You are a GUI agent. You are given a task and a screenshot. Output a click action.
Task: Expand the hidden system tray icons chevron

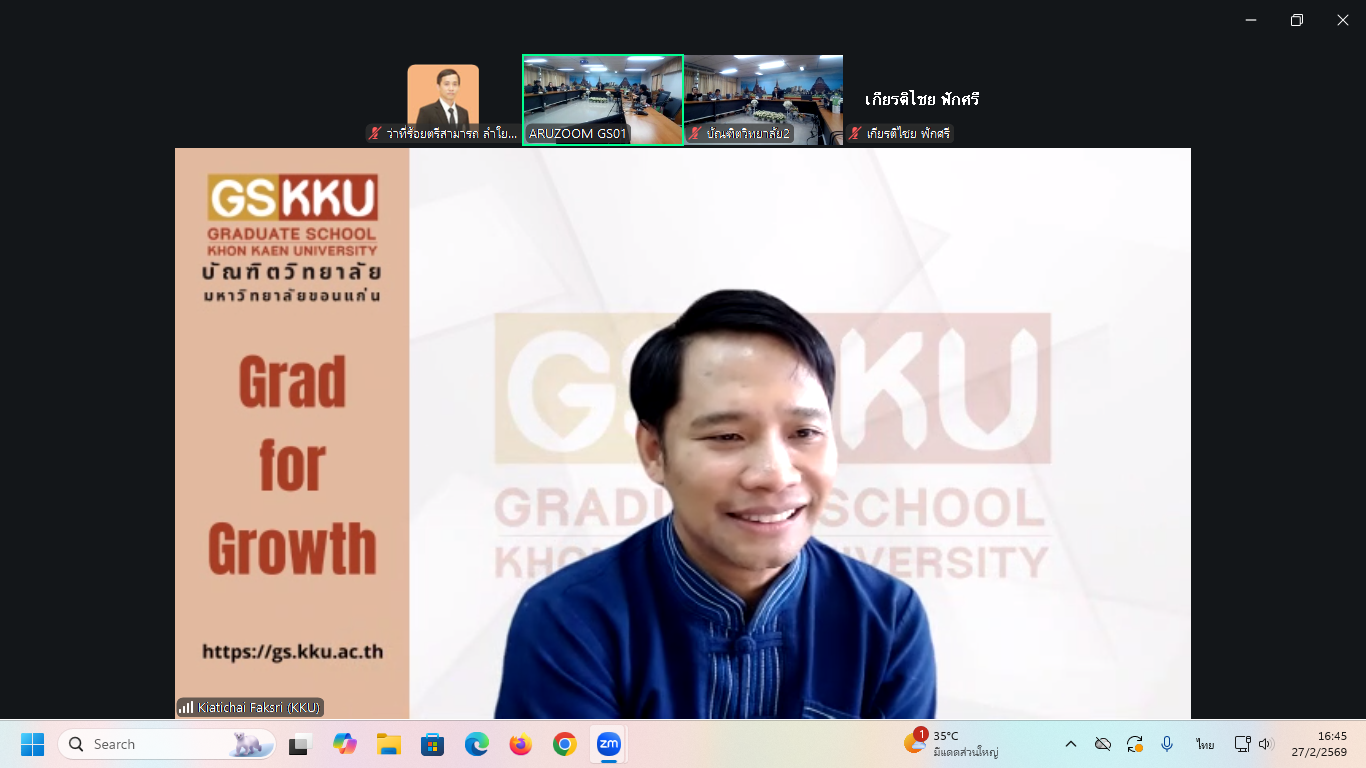point(1071,744)
